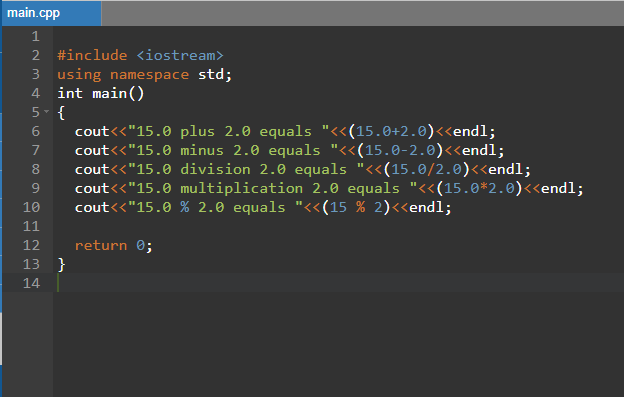Viewport: 624px width, 397px height.
Task: Click line number 14 in the gutter
Action: coord(31,283)
